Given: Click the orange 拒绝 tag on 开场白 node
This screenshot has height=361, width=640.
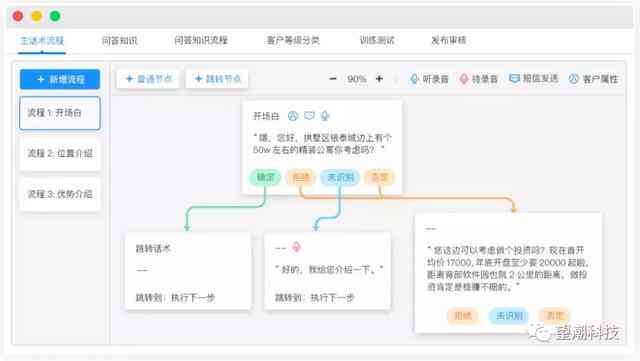Looking at the screenshot, I should (x=301, y=177).
